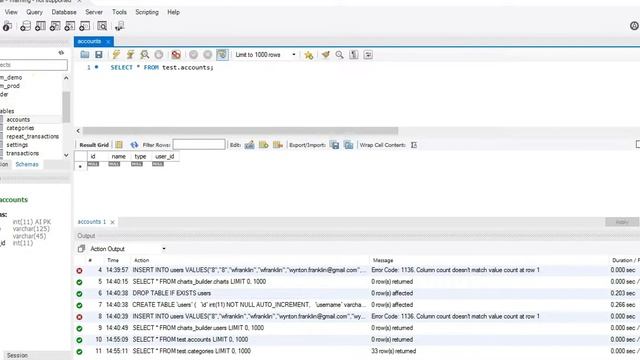The image size is (640, 360).
Task: Save the script with the floppy icon
Action: click(99, 55)
